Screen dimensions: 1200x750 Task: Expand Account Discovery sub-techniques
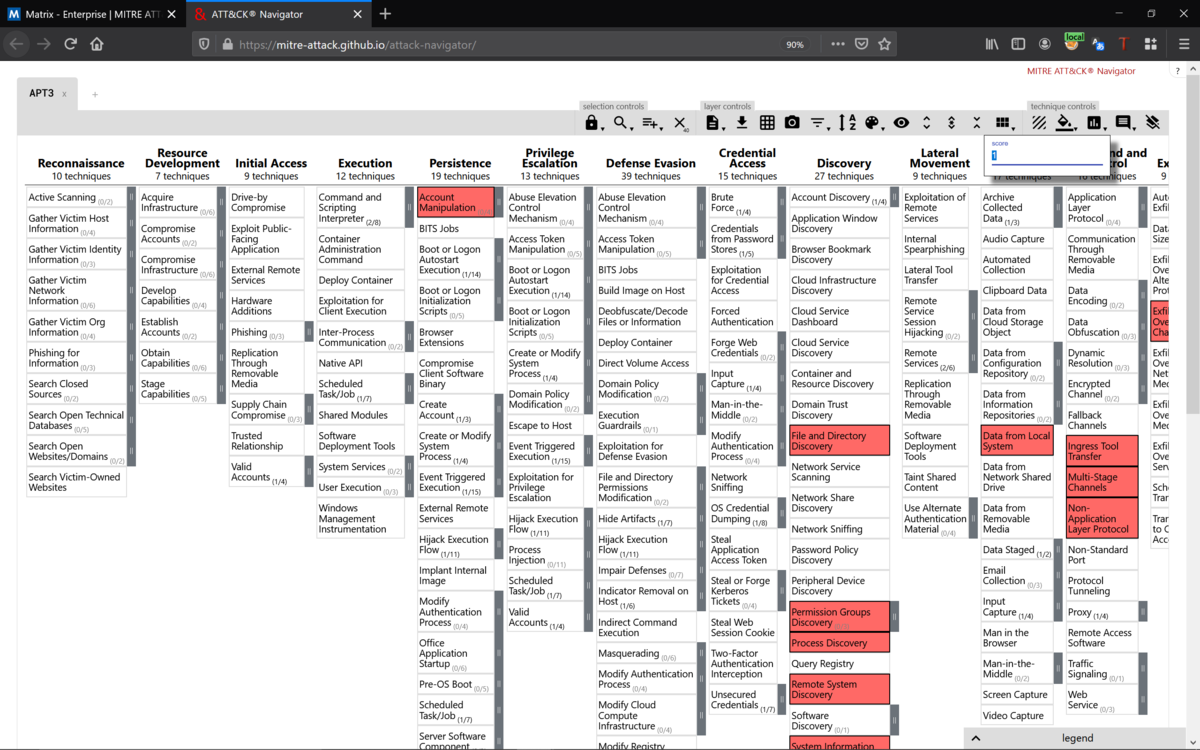(893, 198)
